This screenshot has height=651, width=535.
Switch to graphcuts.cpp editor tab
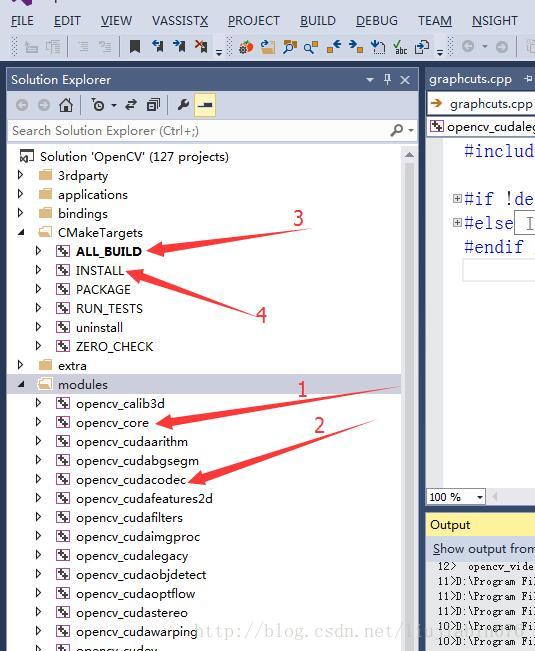coord(470,79)
